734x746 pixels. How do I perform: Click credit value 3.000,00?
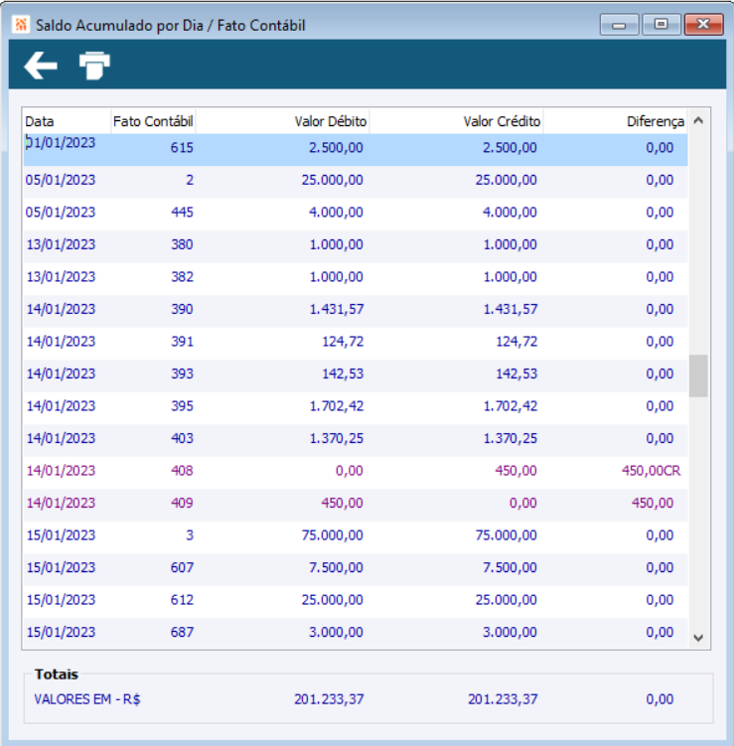pos(510,632)
